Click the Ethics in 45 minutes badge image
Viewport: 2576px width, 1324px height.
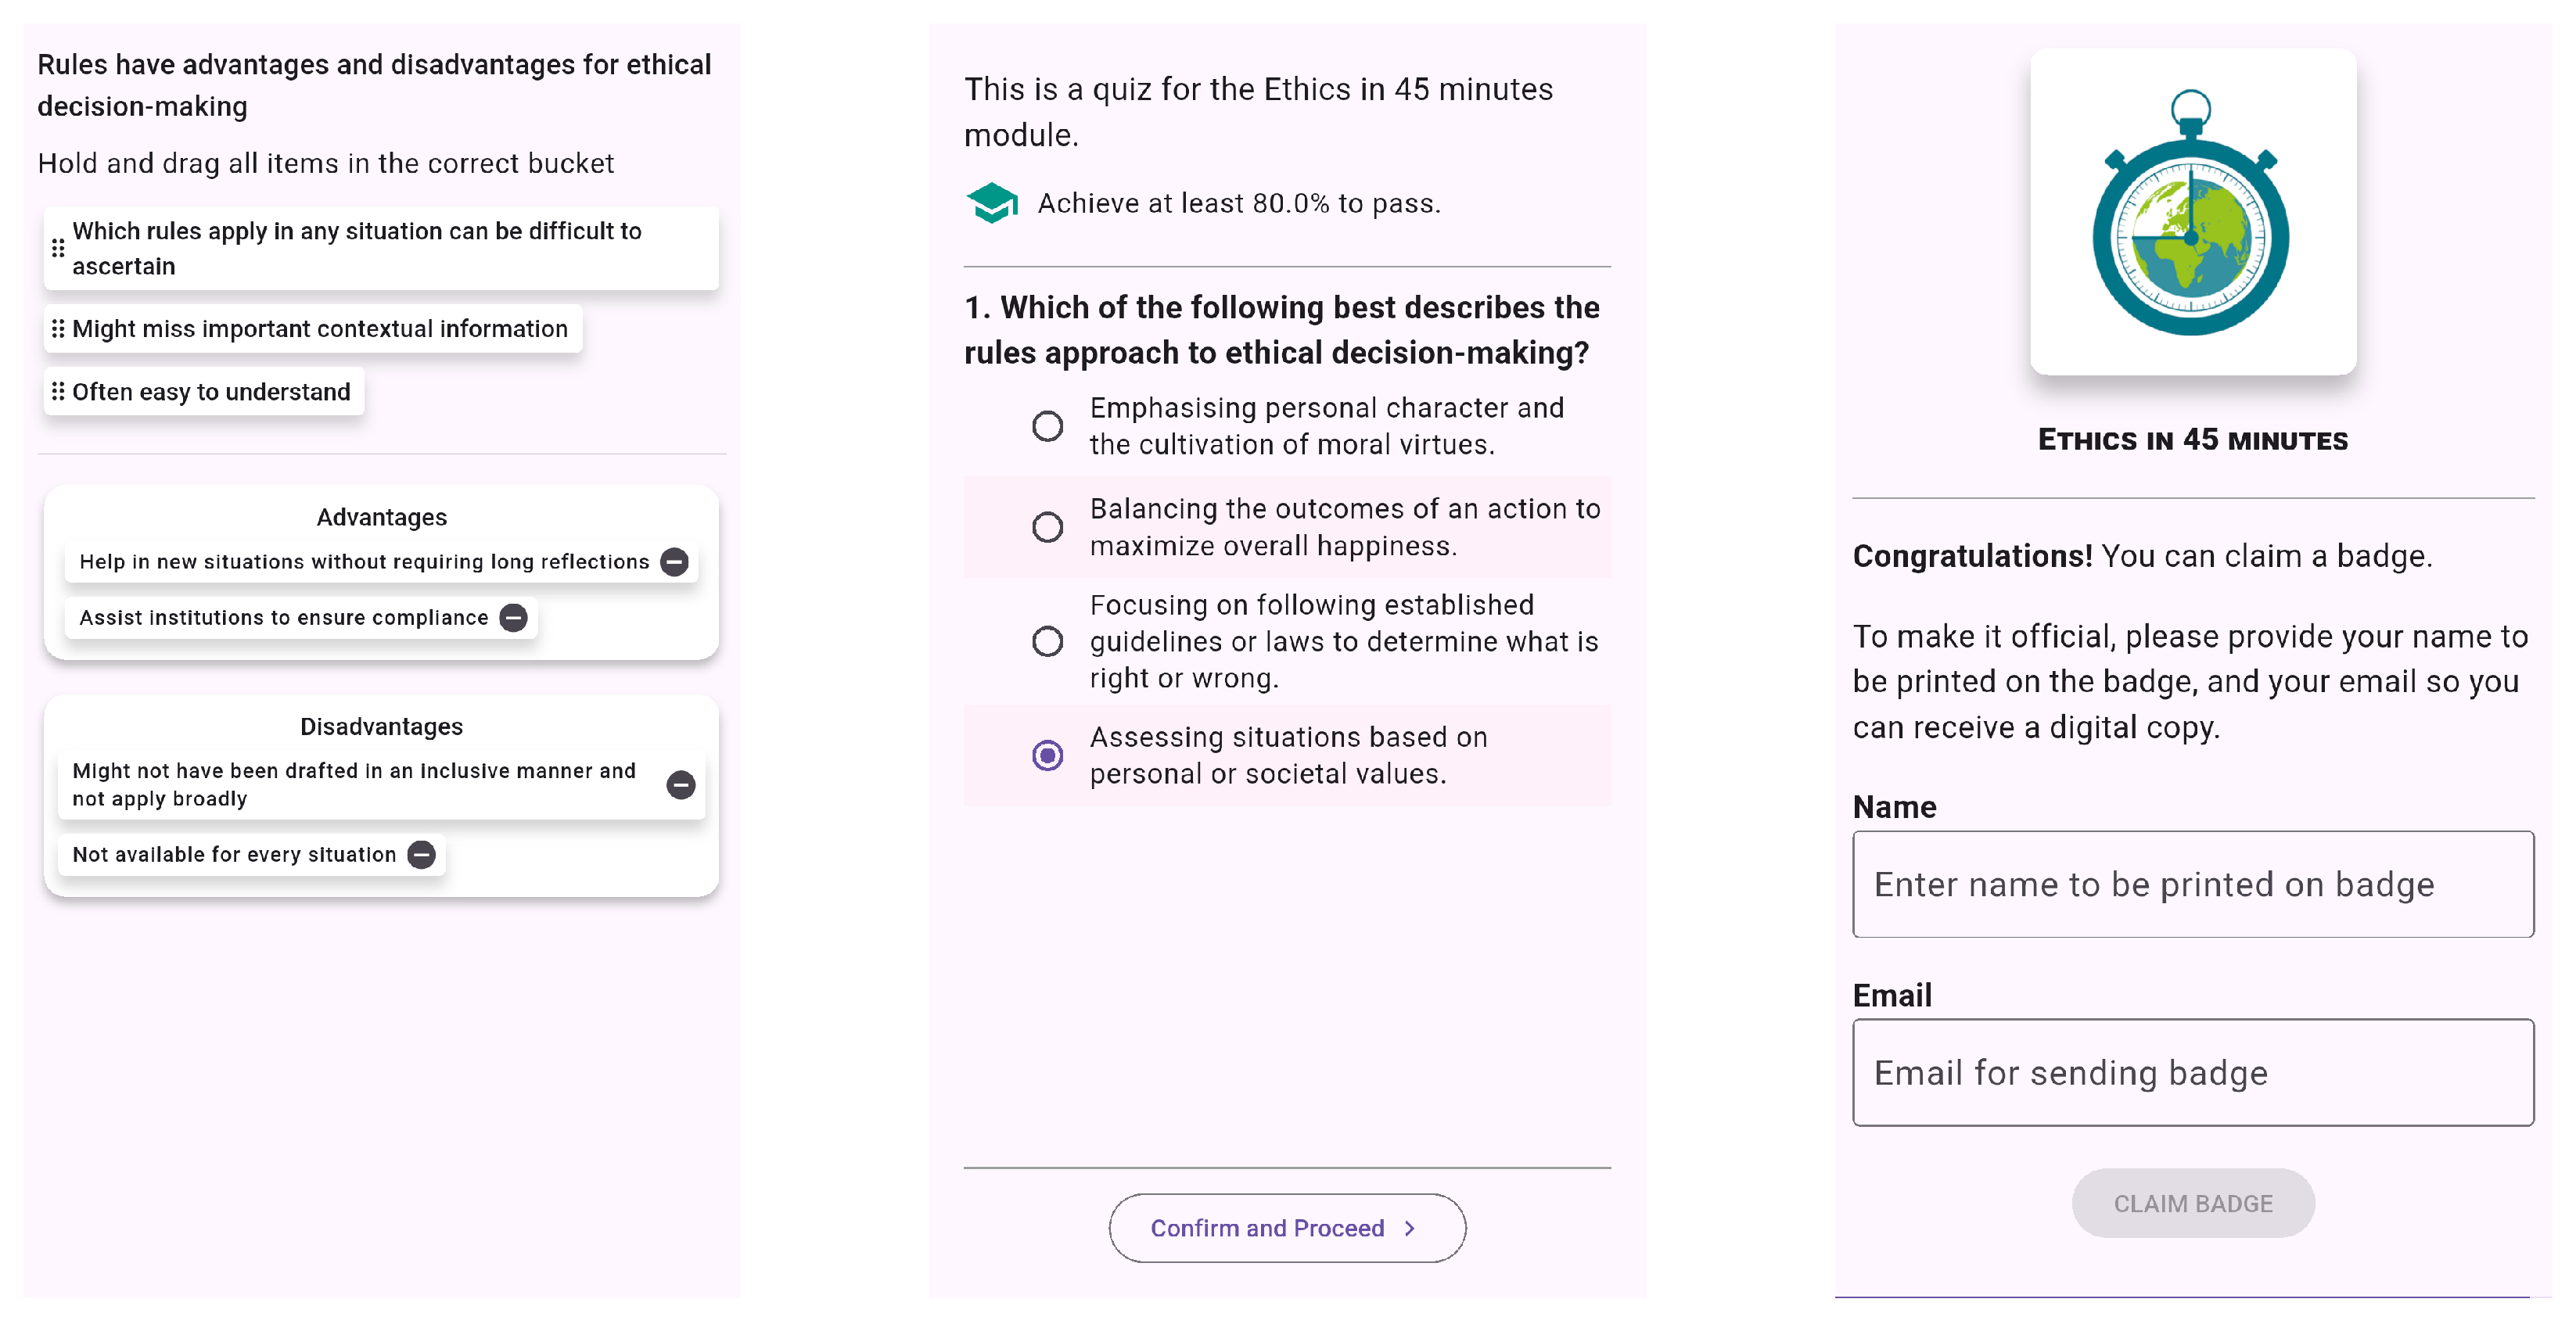click(x=2192, y=212)
